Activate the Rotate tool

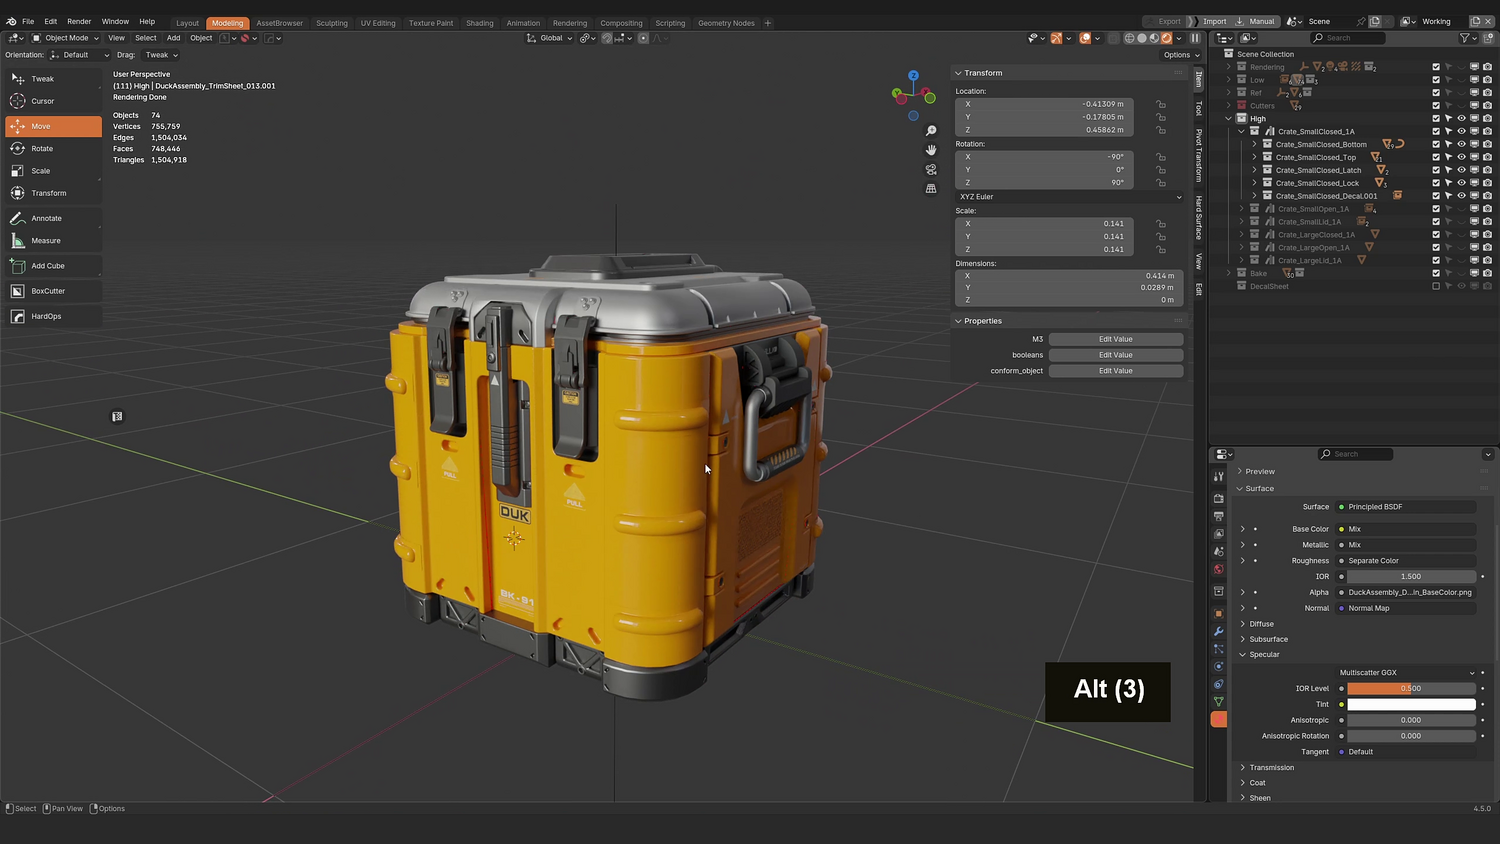click(x=53, y=148)
